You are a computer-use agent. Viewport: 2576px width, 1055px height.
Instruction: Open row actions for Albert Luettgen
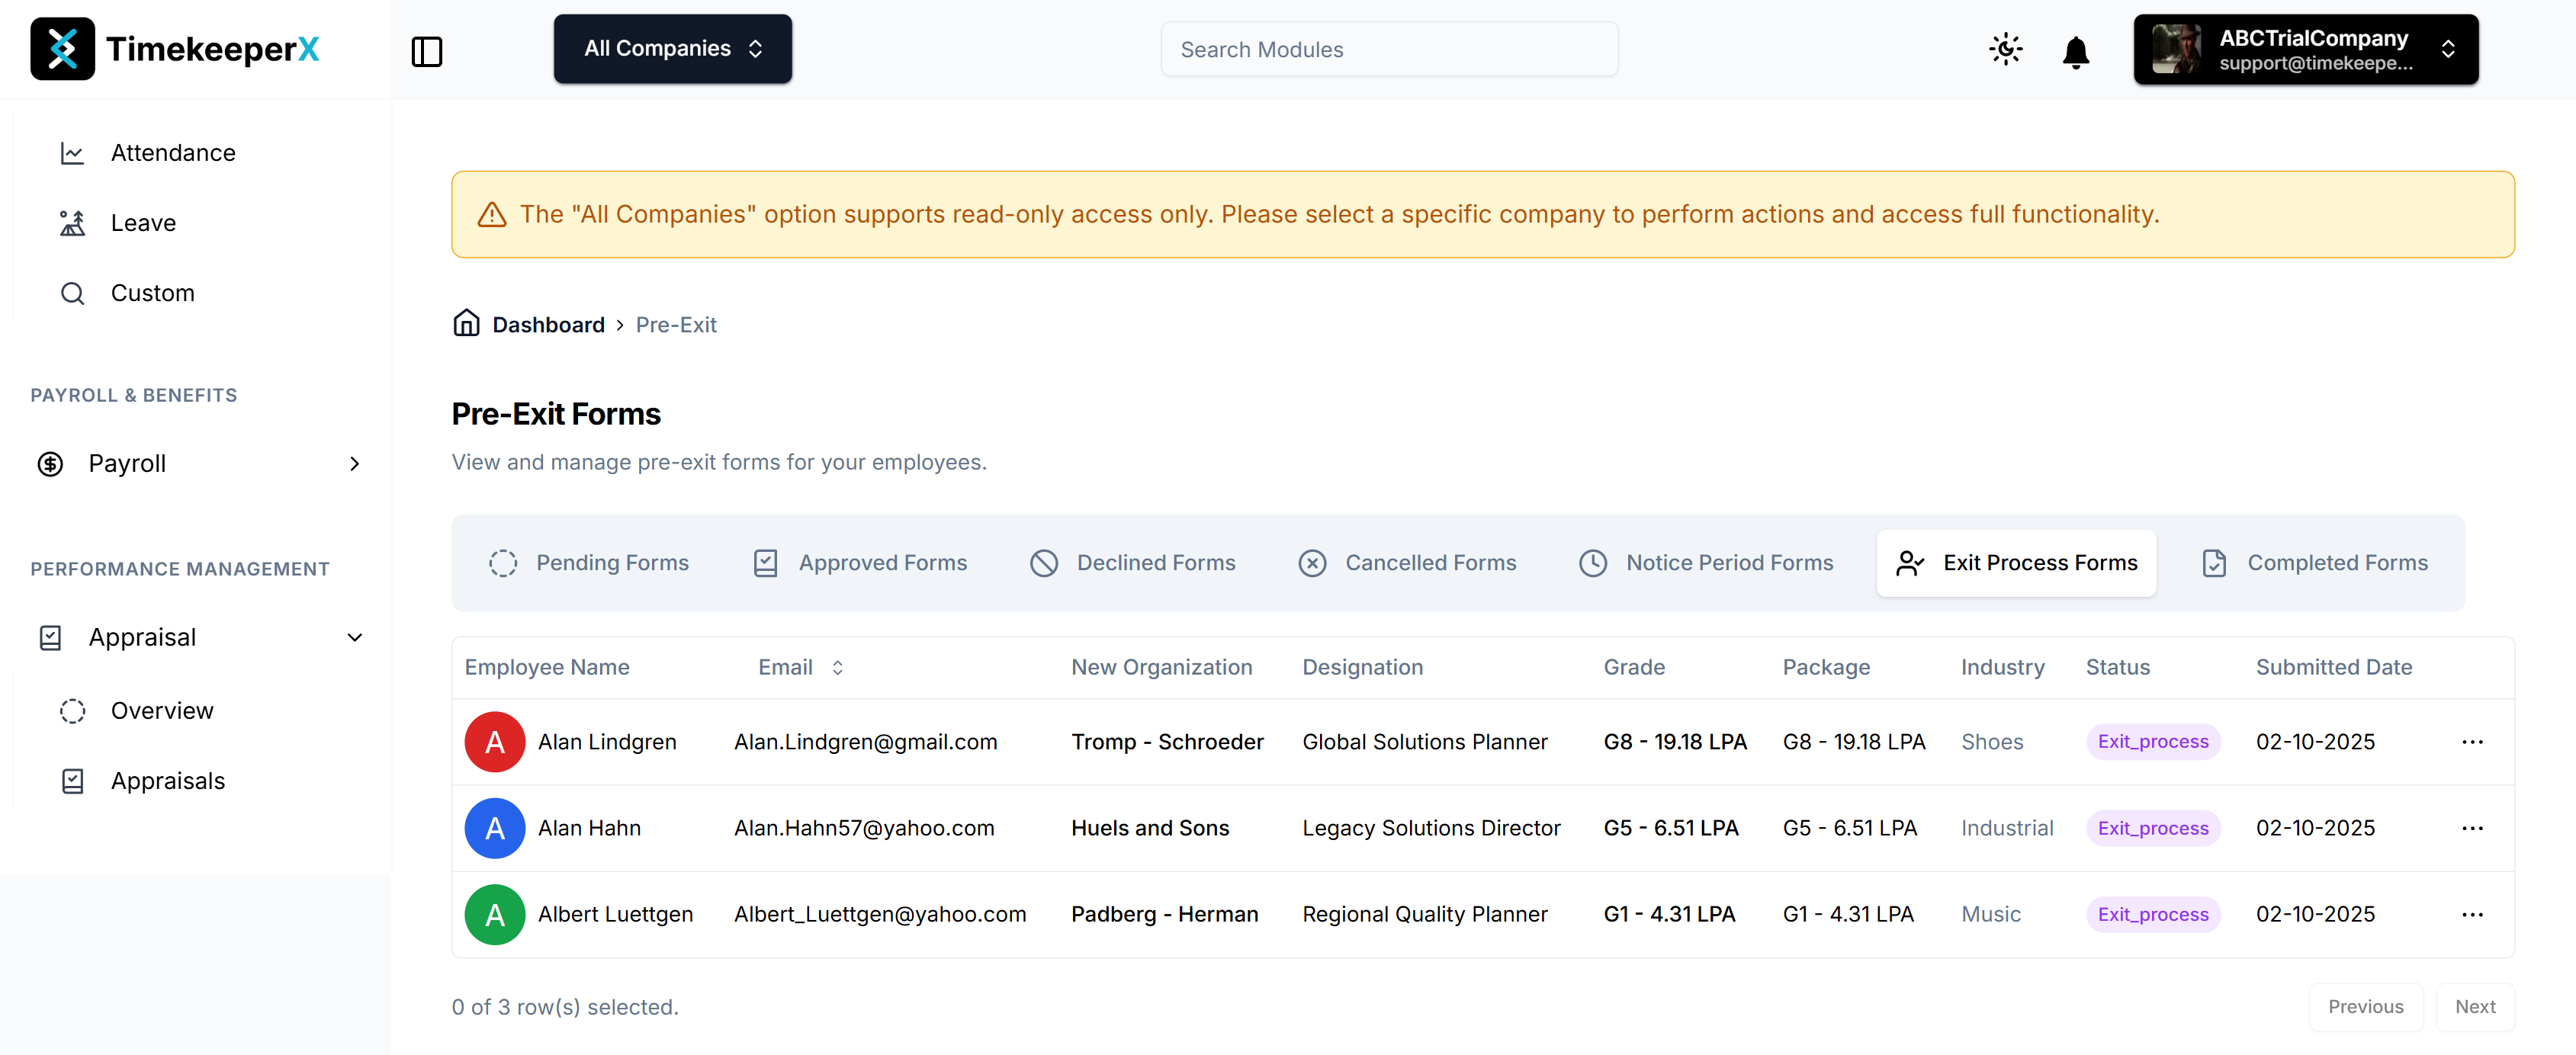point(2472,915)
